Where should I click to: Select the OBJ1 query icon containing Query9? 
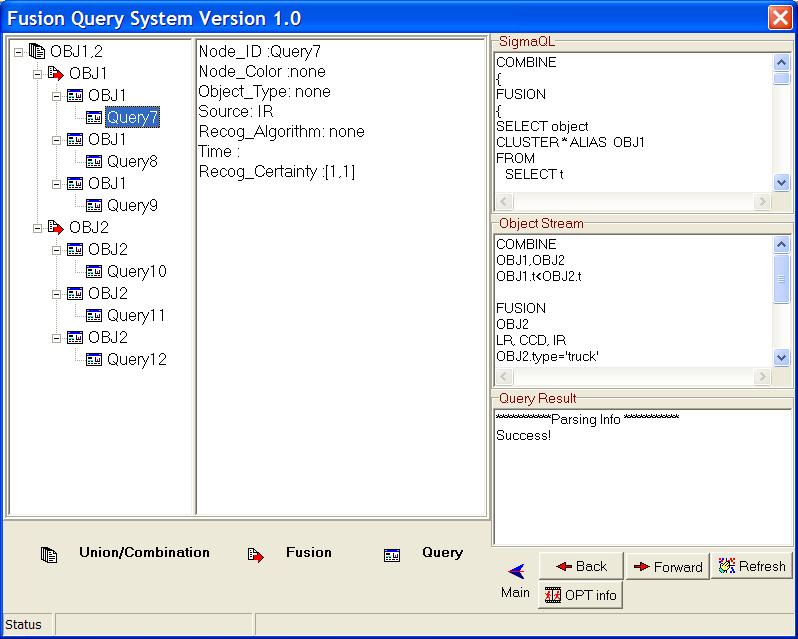coord(75,184)
